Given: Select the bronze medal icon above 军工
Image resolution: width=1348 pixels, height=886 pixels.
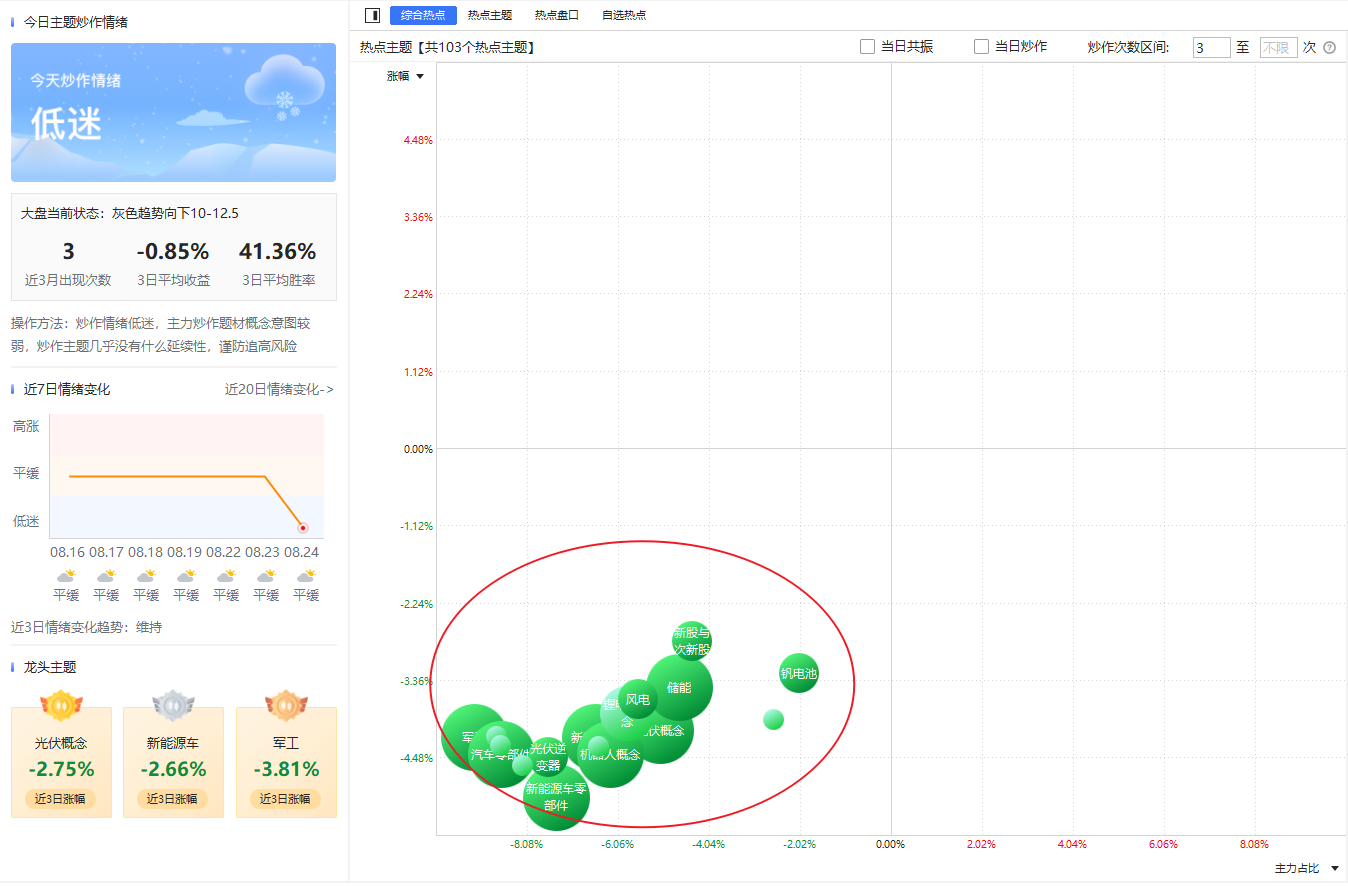Looking at the screenshot, I should click(x=286, y=705).
